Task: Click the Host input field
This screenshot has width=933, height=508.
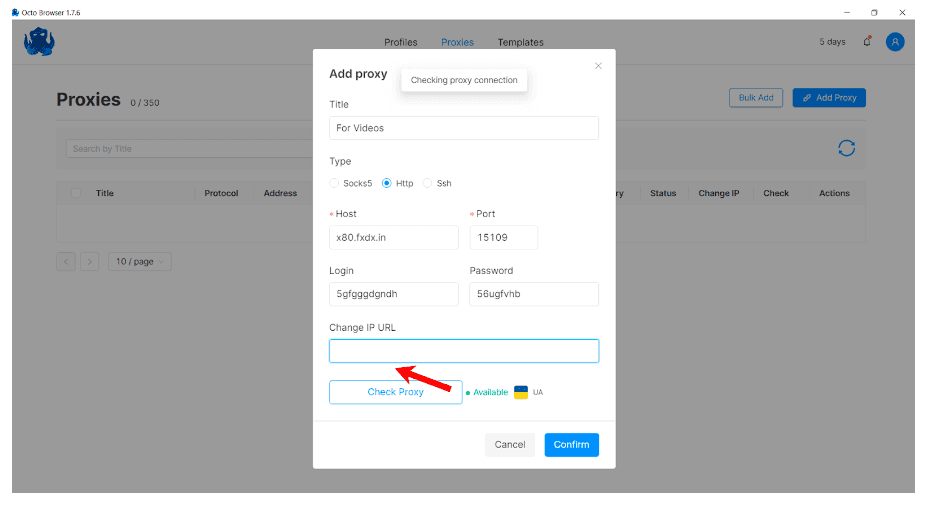Action: click(x=393, y=237)
